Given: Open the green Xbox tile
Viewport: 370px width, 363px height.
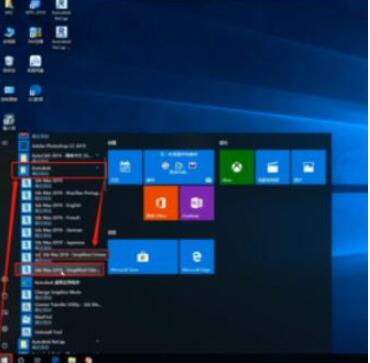Looking at the screenshot, I should [237, 167].
